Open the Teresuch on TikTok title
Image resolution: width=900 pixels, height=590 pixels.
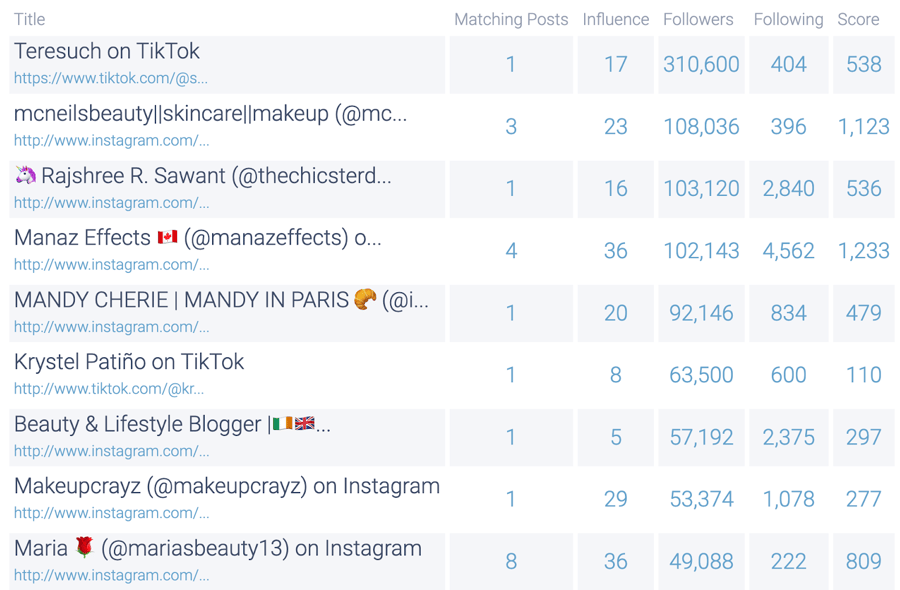coord(107,52)
